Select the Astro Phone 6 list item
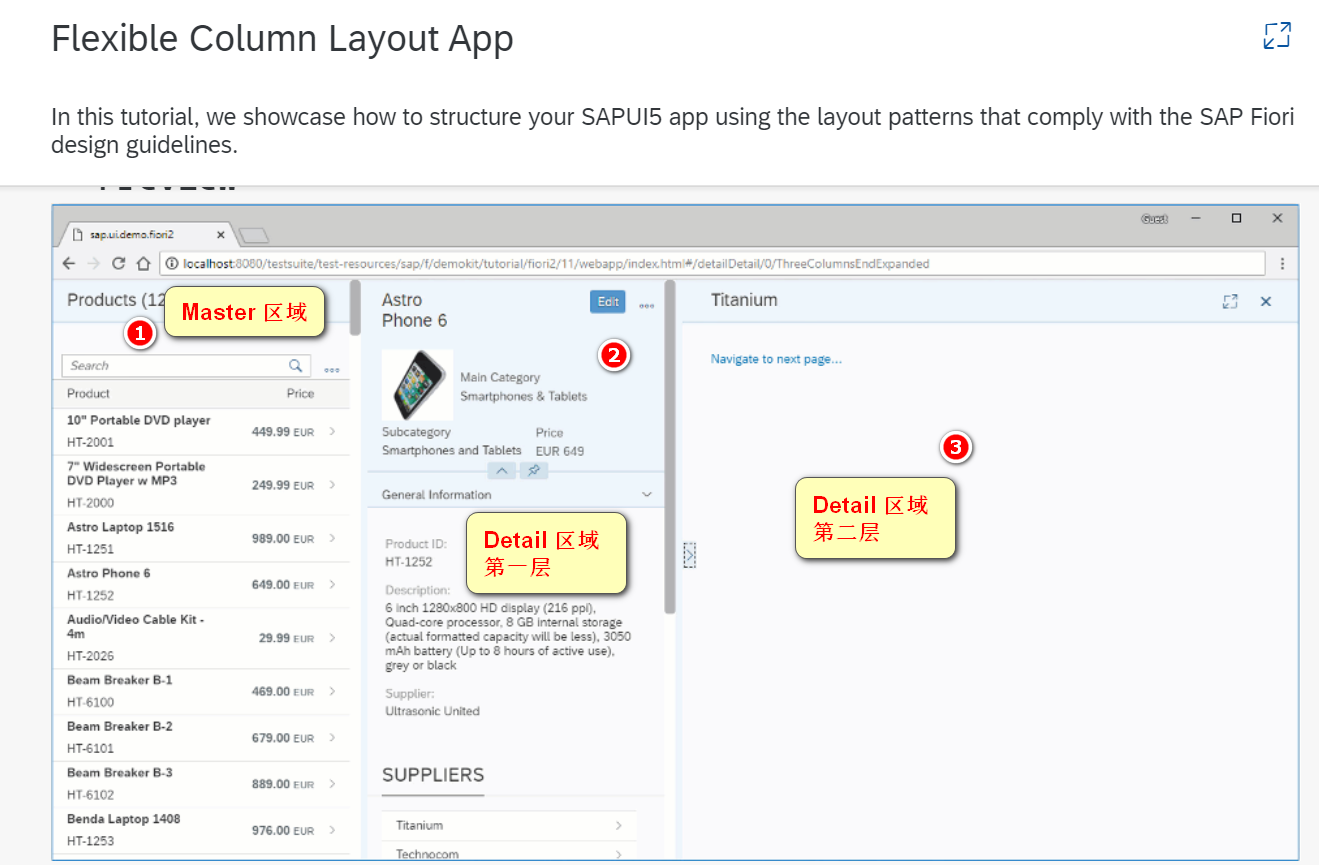Image resolution: width=1319 pixels, height=865 pixels. (x=200, y=584)
